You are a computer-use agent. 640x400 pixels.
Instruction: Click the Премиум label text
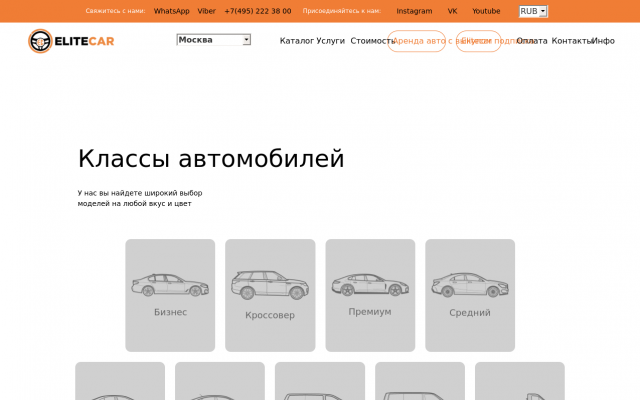tap(370, 312)
